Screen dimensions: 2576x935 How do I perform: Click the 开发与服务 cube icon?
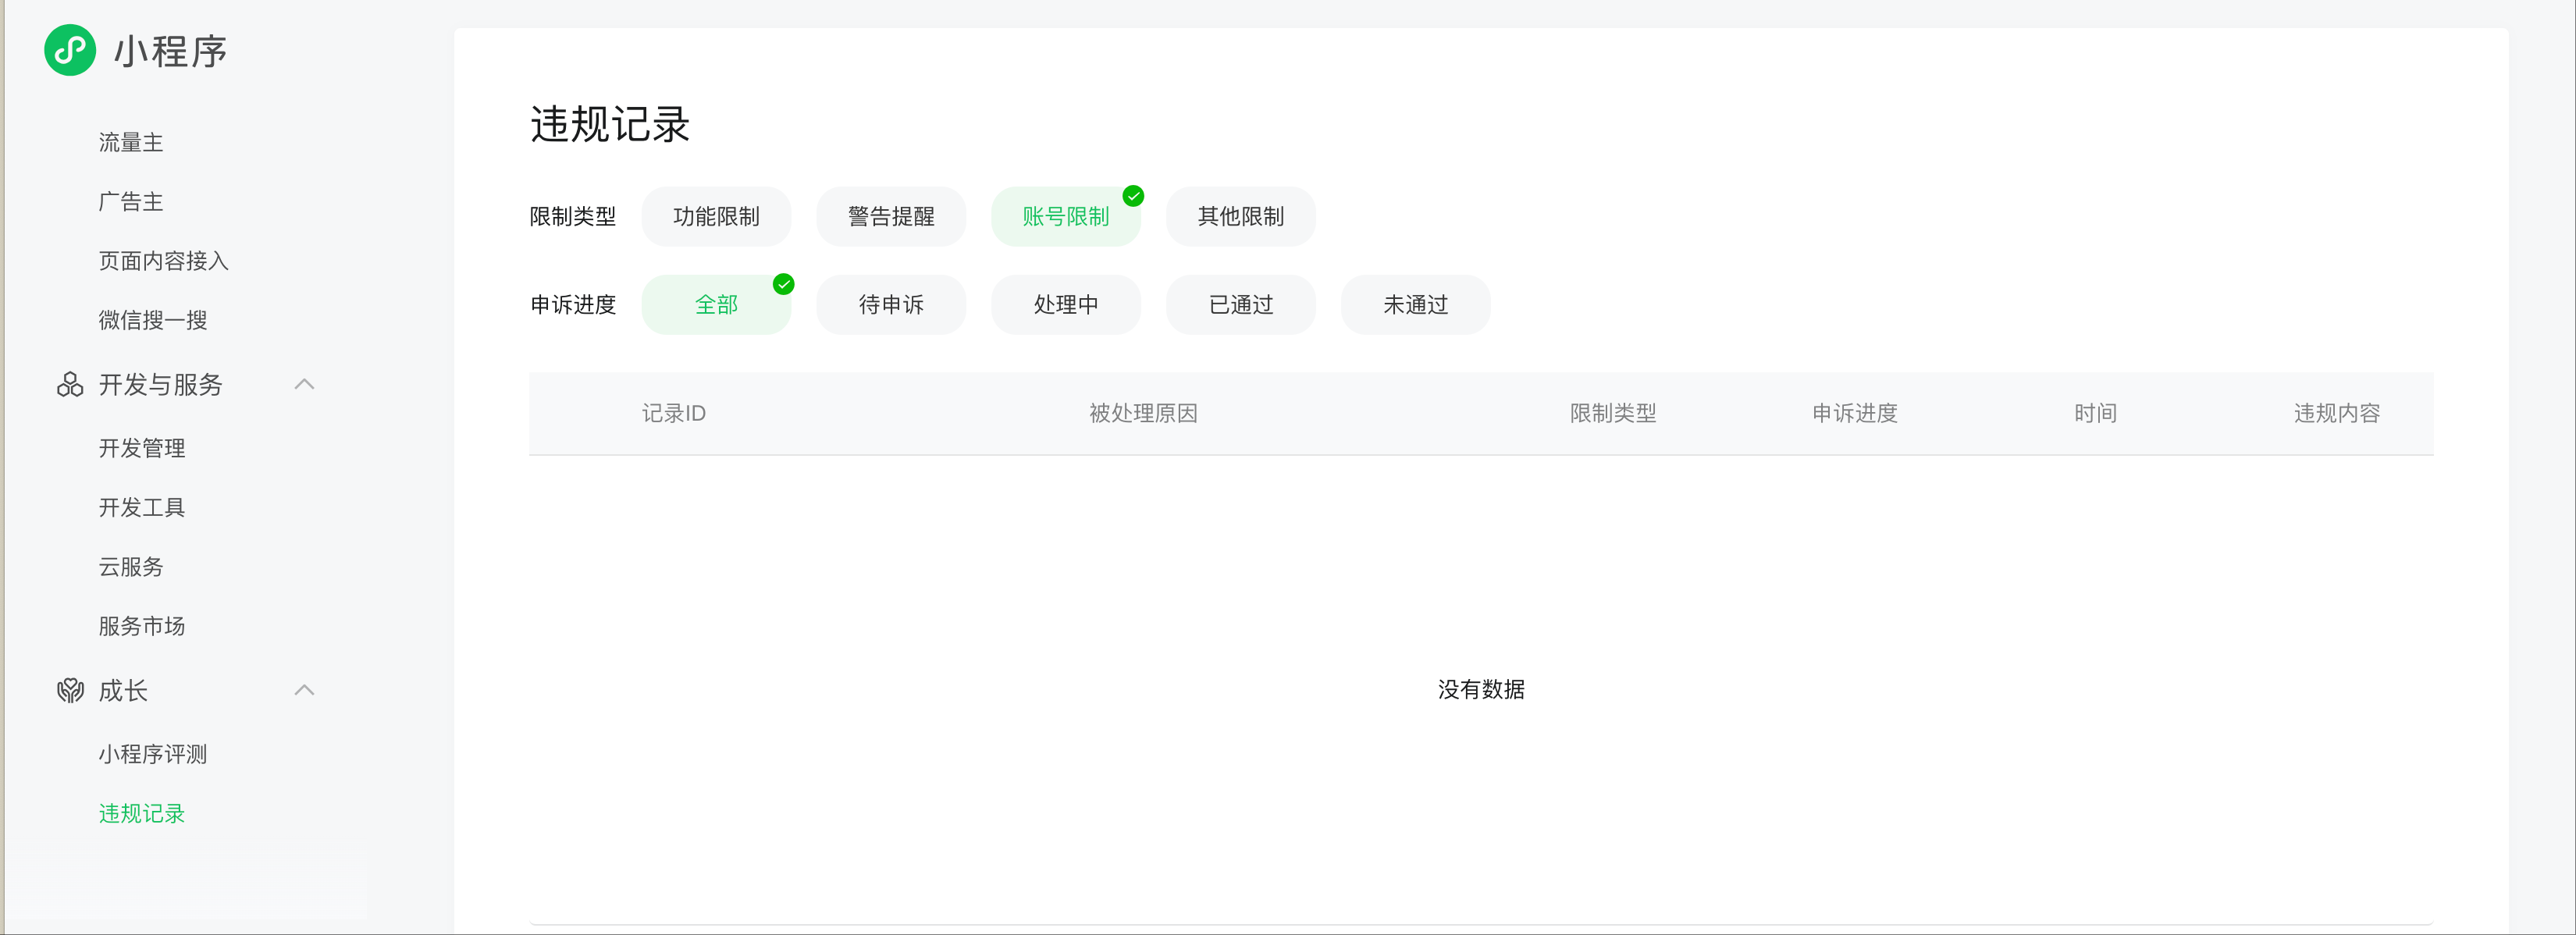click(70, 385)
